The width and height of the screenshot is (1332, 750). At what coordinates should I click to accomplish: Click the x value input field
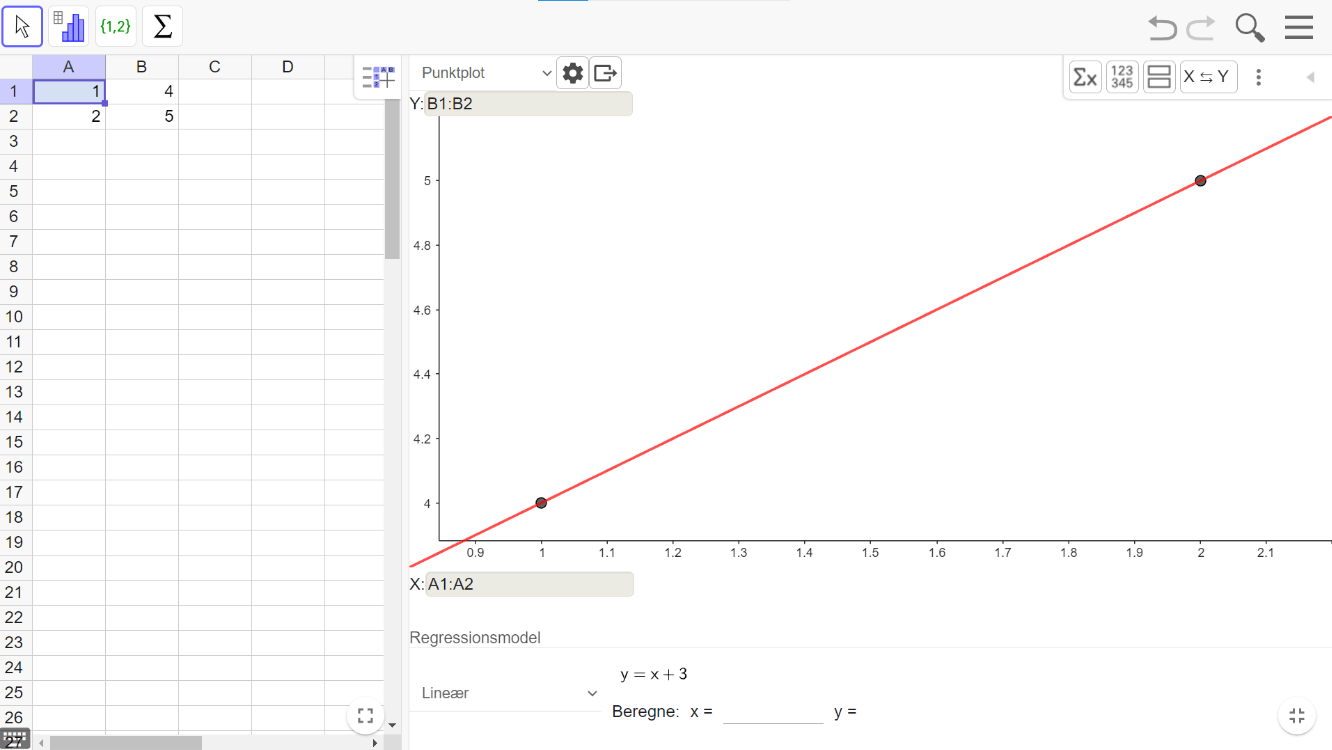point(773,712)
